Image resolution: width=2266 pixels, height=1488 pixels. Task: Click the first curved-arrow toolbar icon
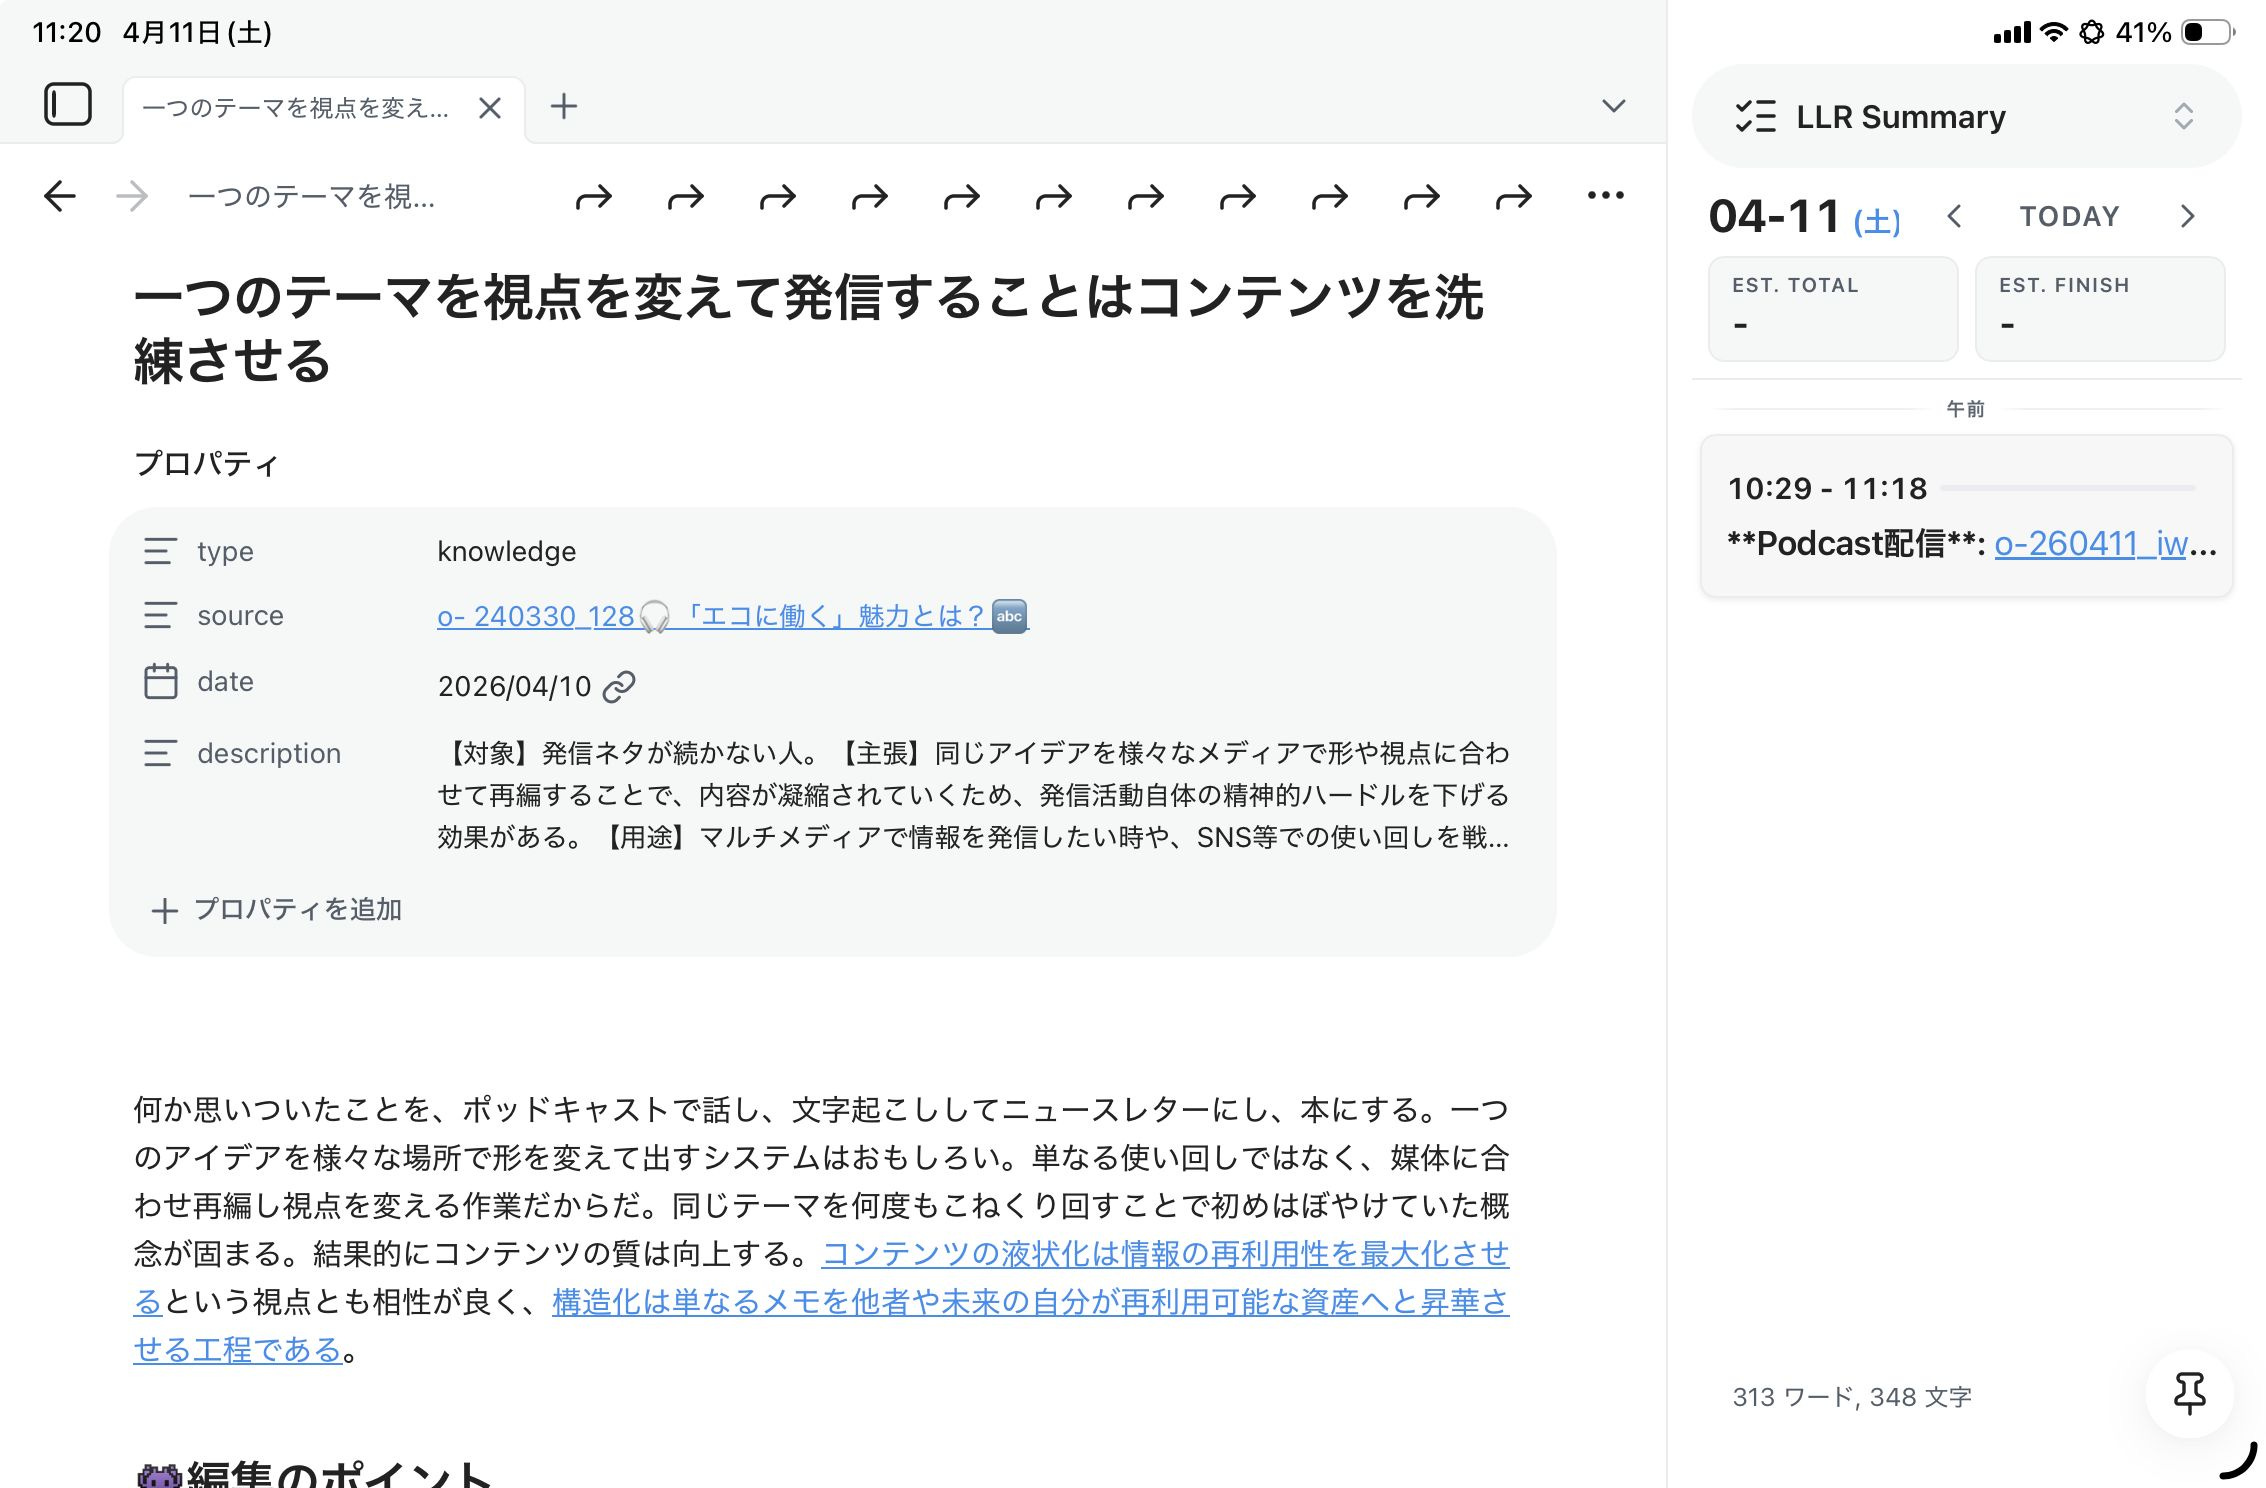tap(593, 198)
